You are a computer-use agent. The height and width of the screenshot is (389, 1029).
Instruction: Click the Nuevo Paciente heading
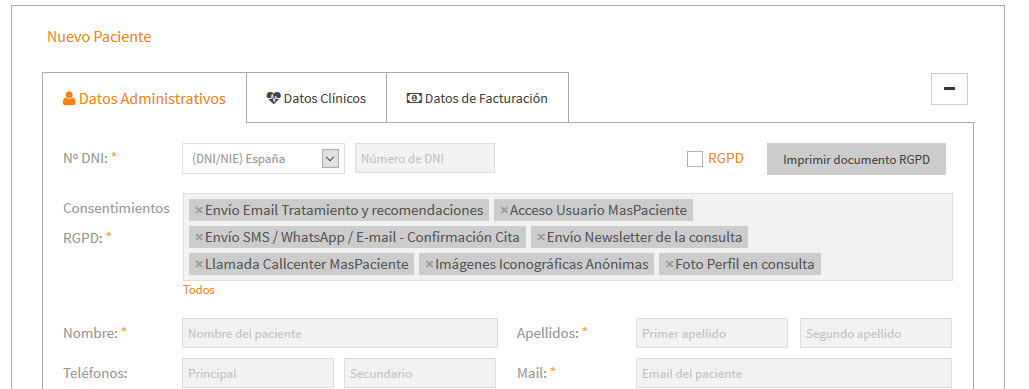[x=99, y=37]
